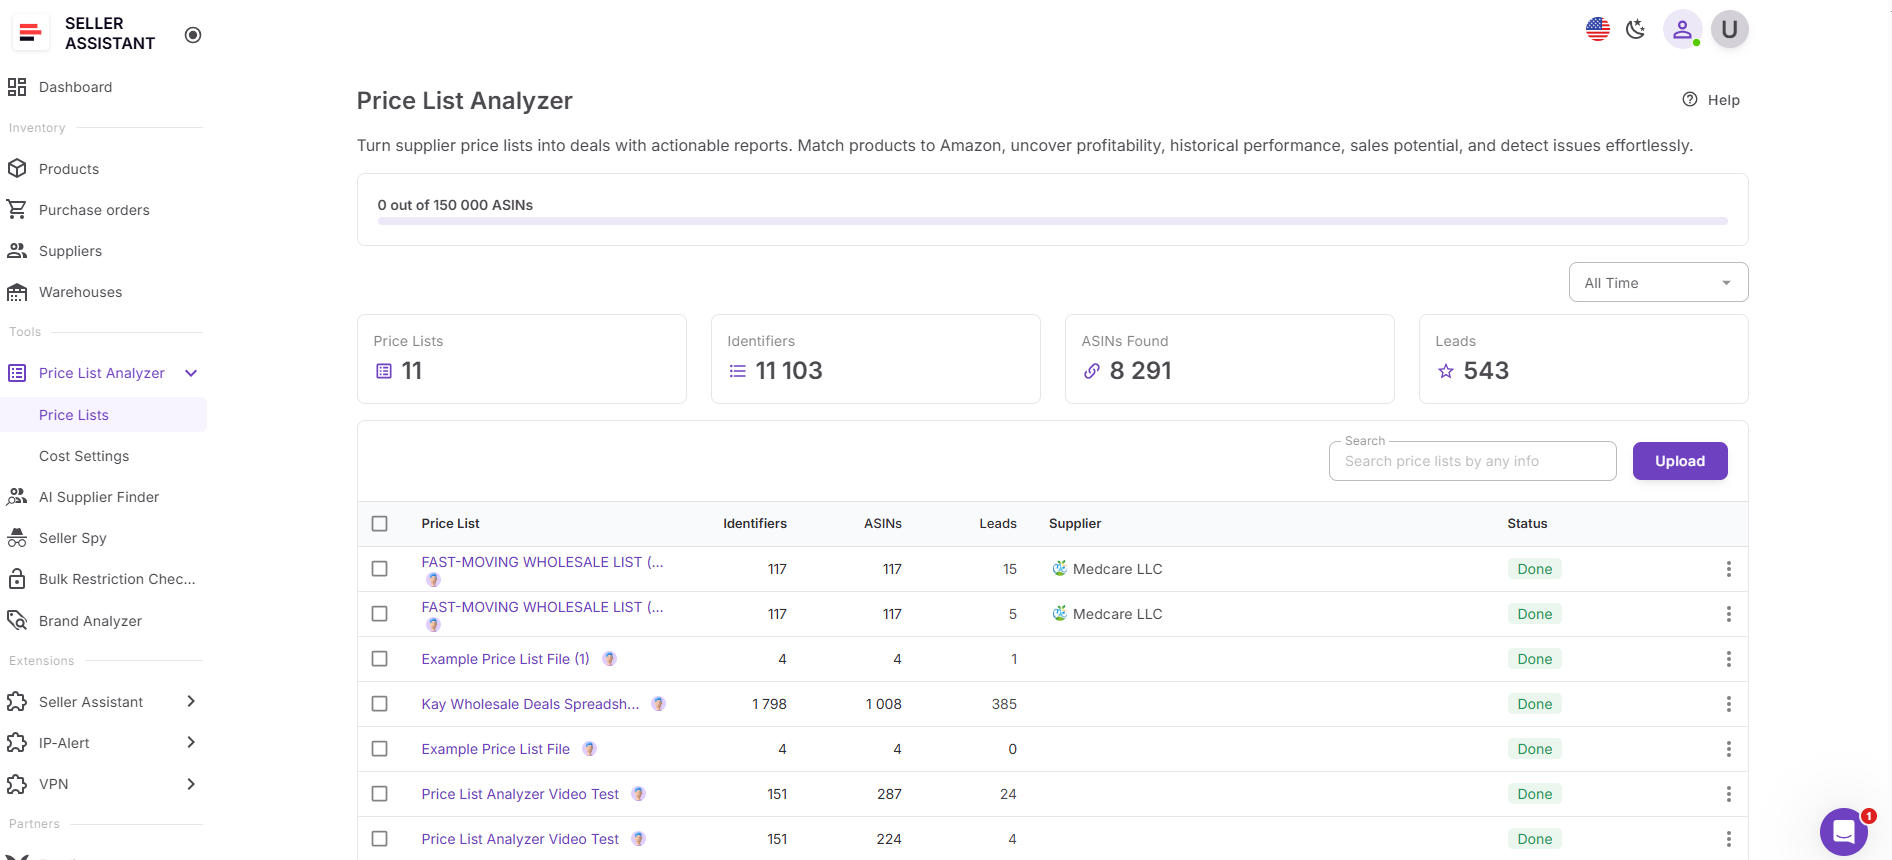
Task: Click the Seller Assistant logo icon
Action: (x=31, y=34)
